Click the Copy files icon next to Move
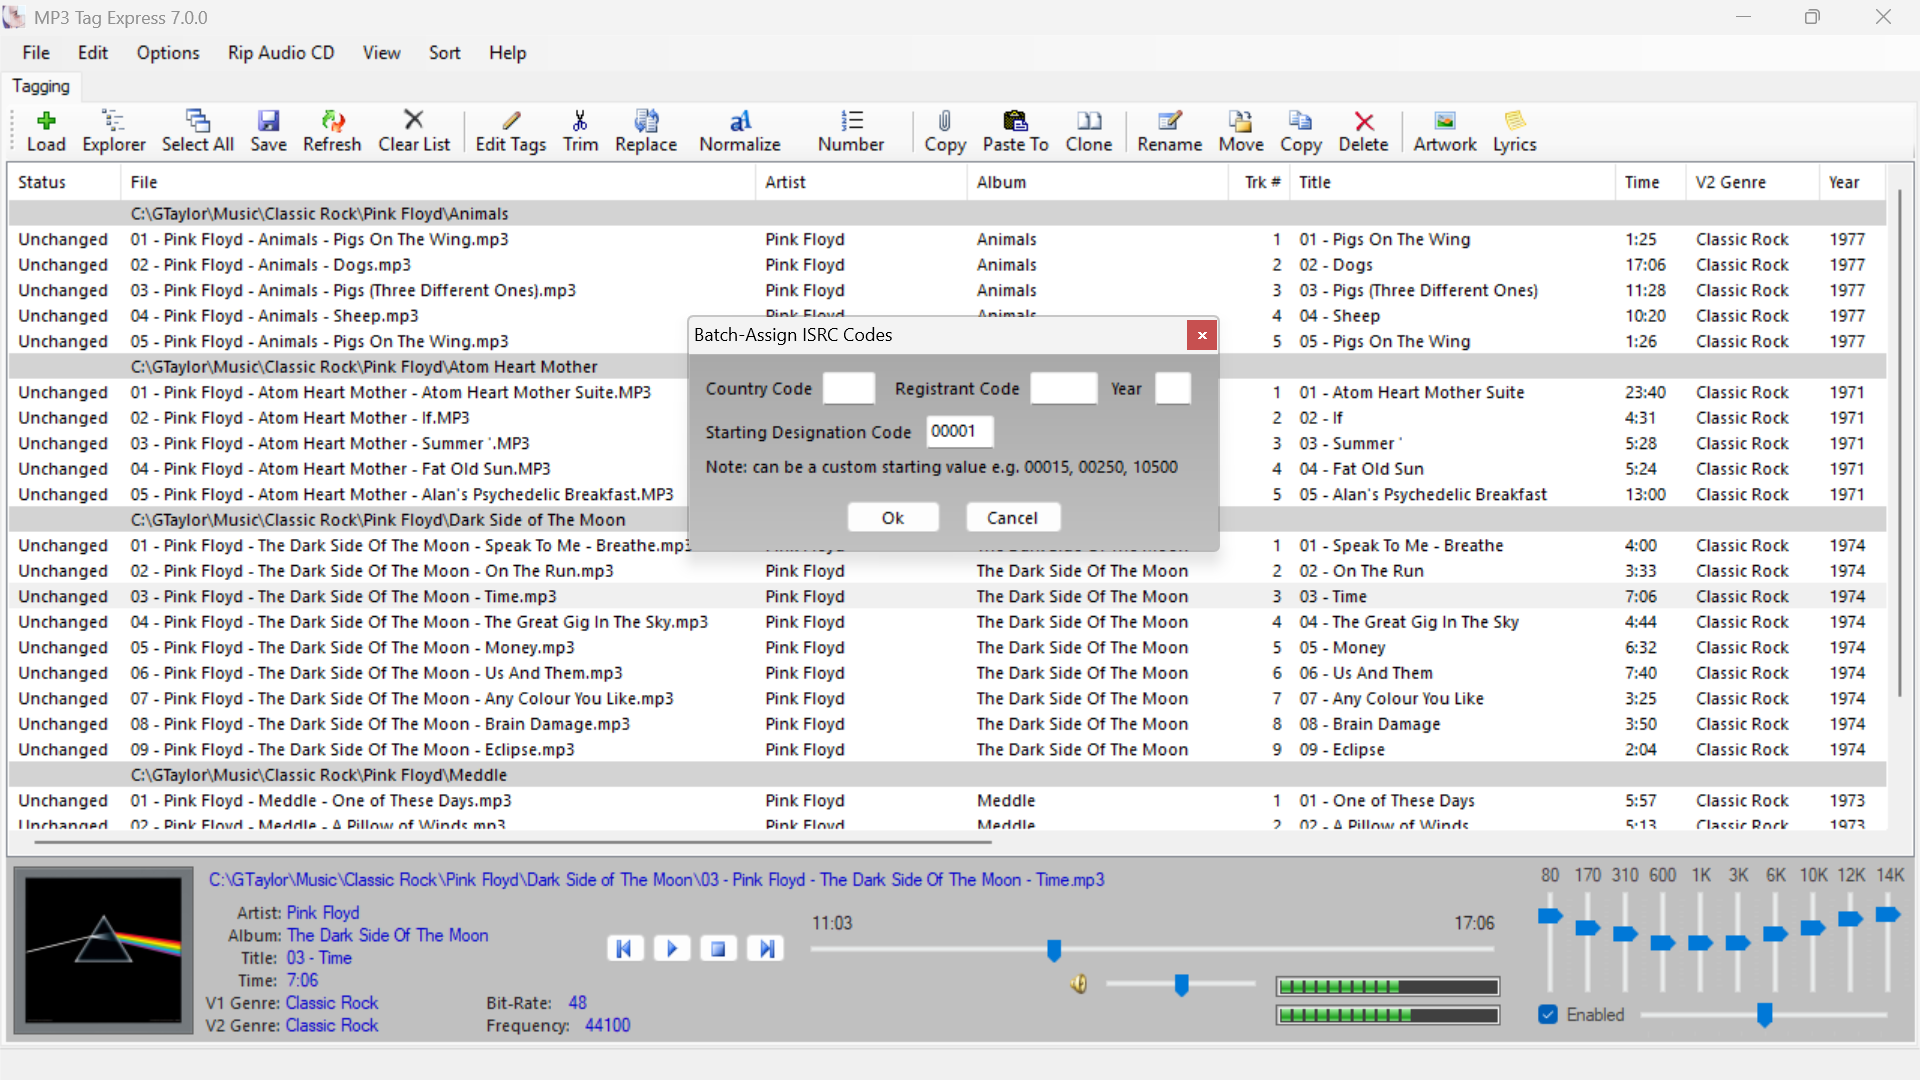1920x1080 pixels. pyautogui.click(x=1301, y=131)
